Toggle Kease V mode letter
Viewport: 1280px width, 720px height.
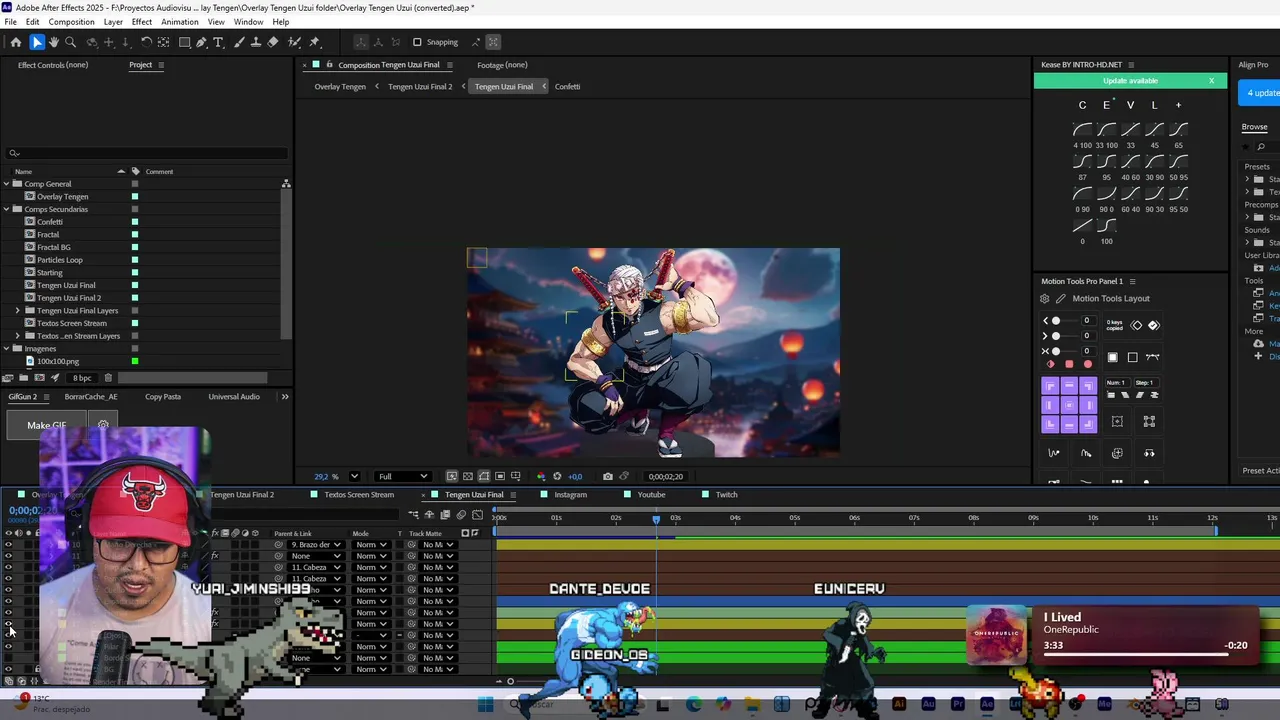point(1130,105)
